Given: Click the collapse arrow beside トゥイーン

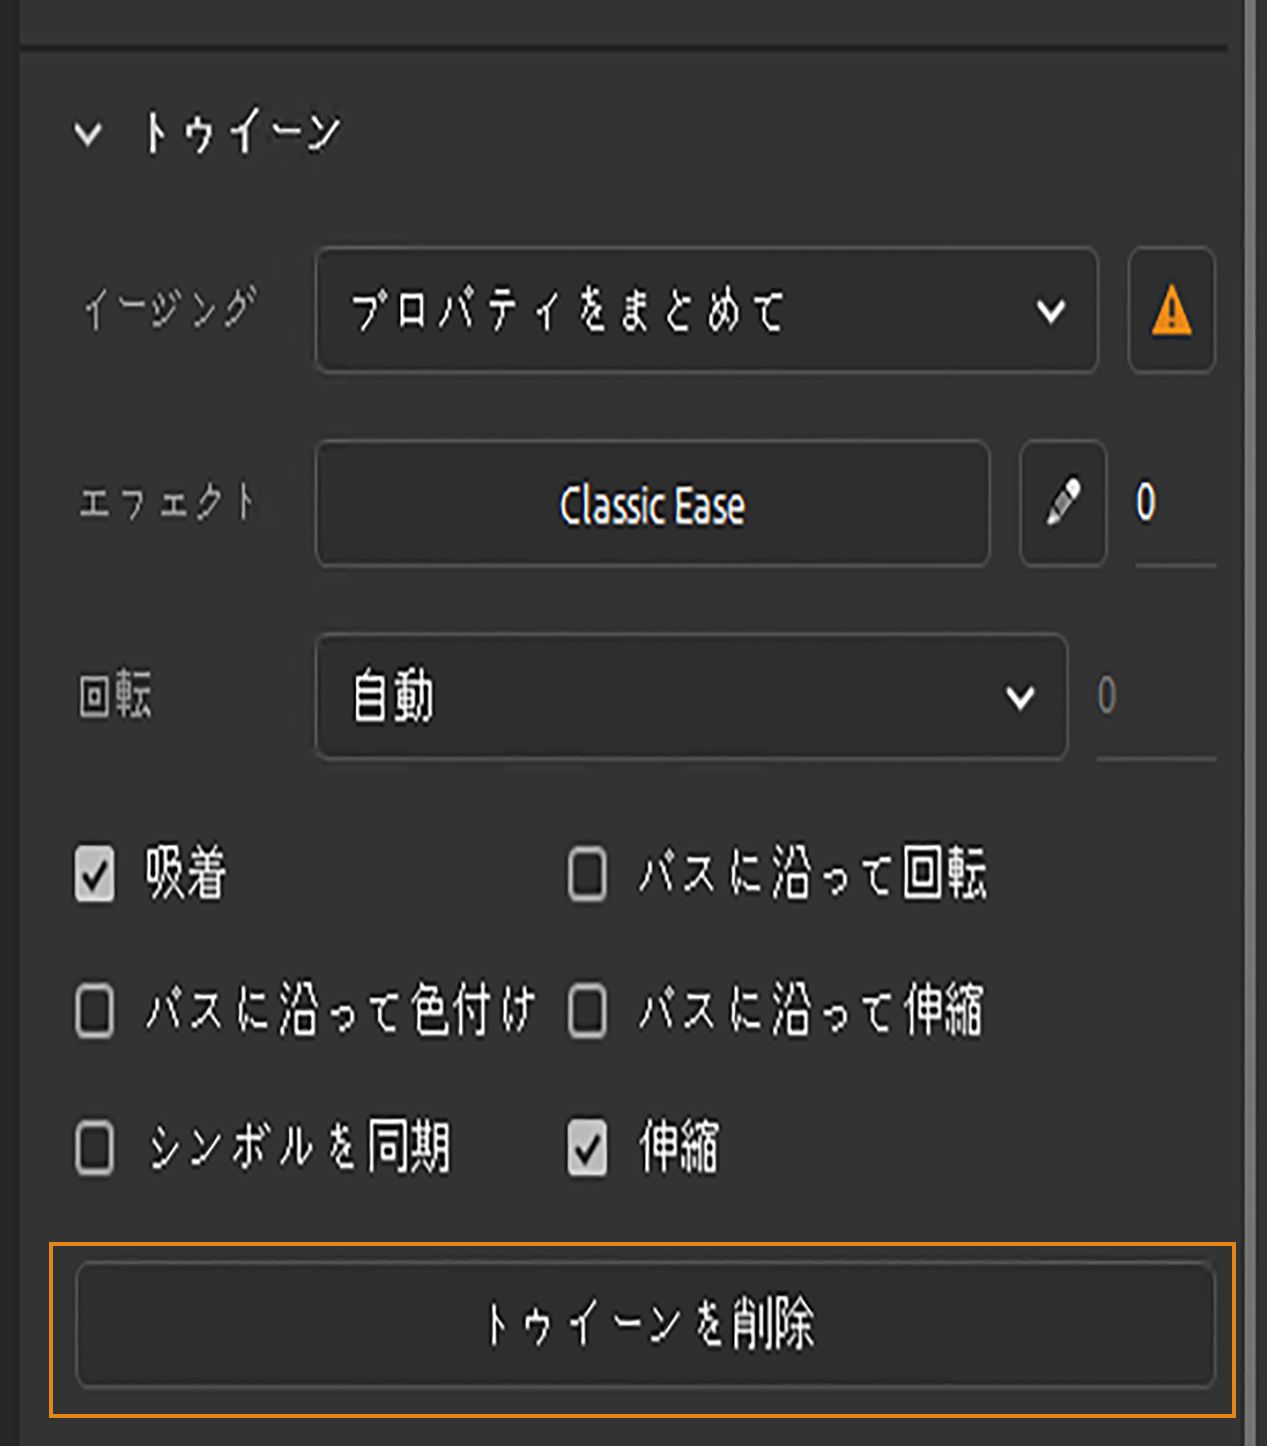Looking at the screenshot, I should 90,130.
